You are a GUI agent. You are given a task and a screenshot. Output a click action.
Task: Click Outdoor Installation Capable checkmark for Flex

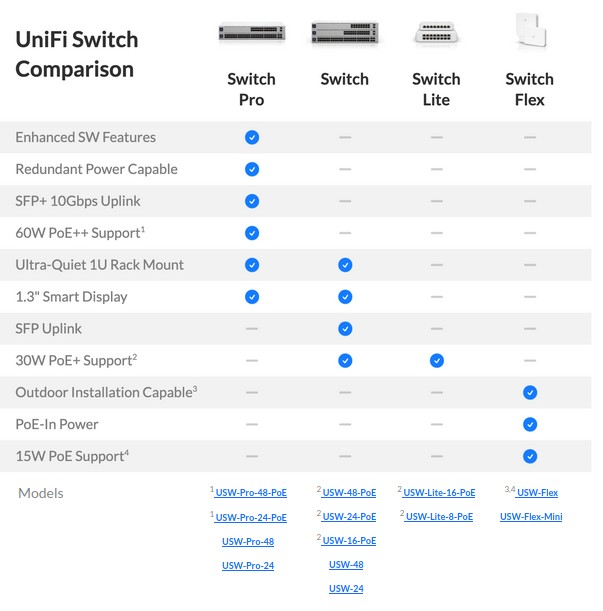(530, 392)
